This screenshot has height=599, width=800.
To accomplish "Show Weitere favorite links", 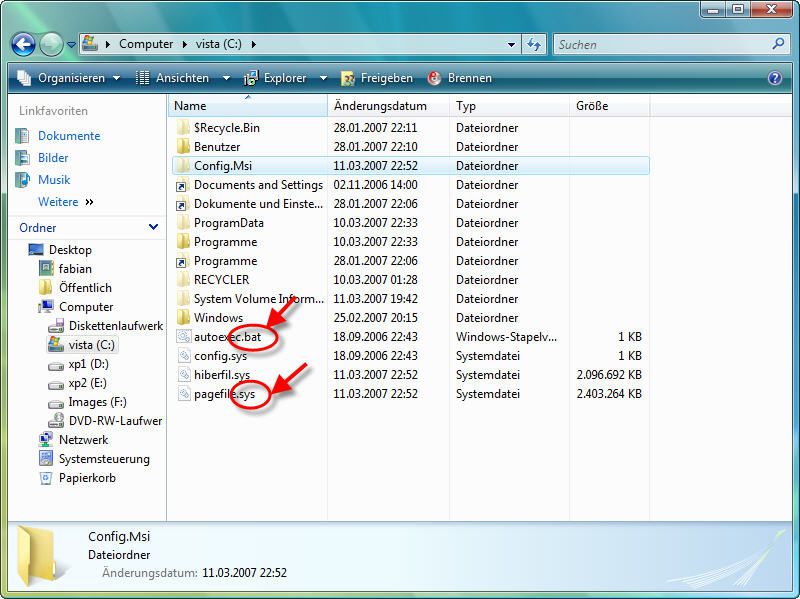I will pos(65,202).
